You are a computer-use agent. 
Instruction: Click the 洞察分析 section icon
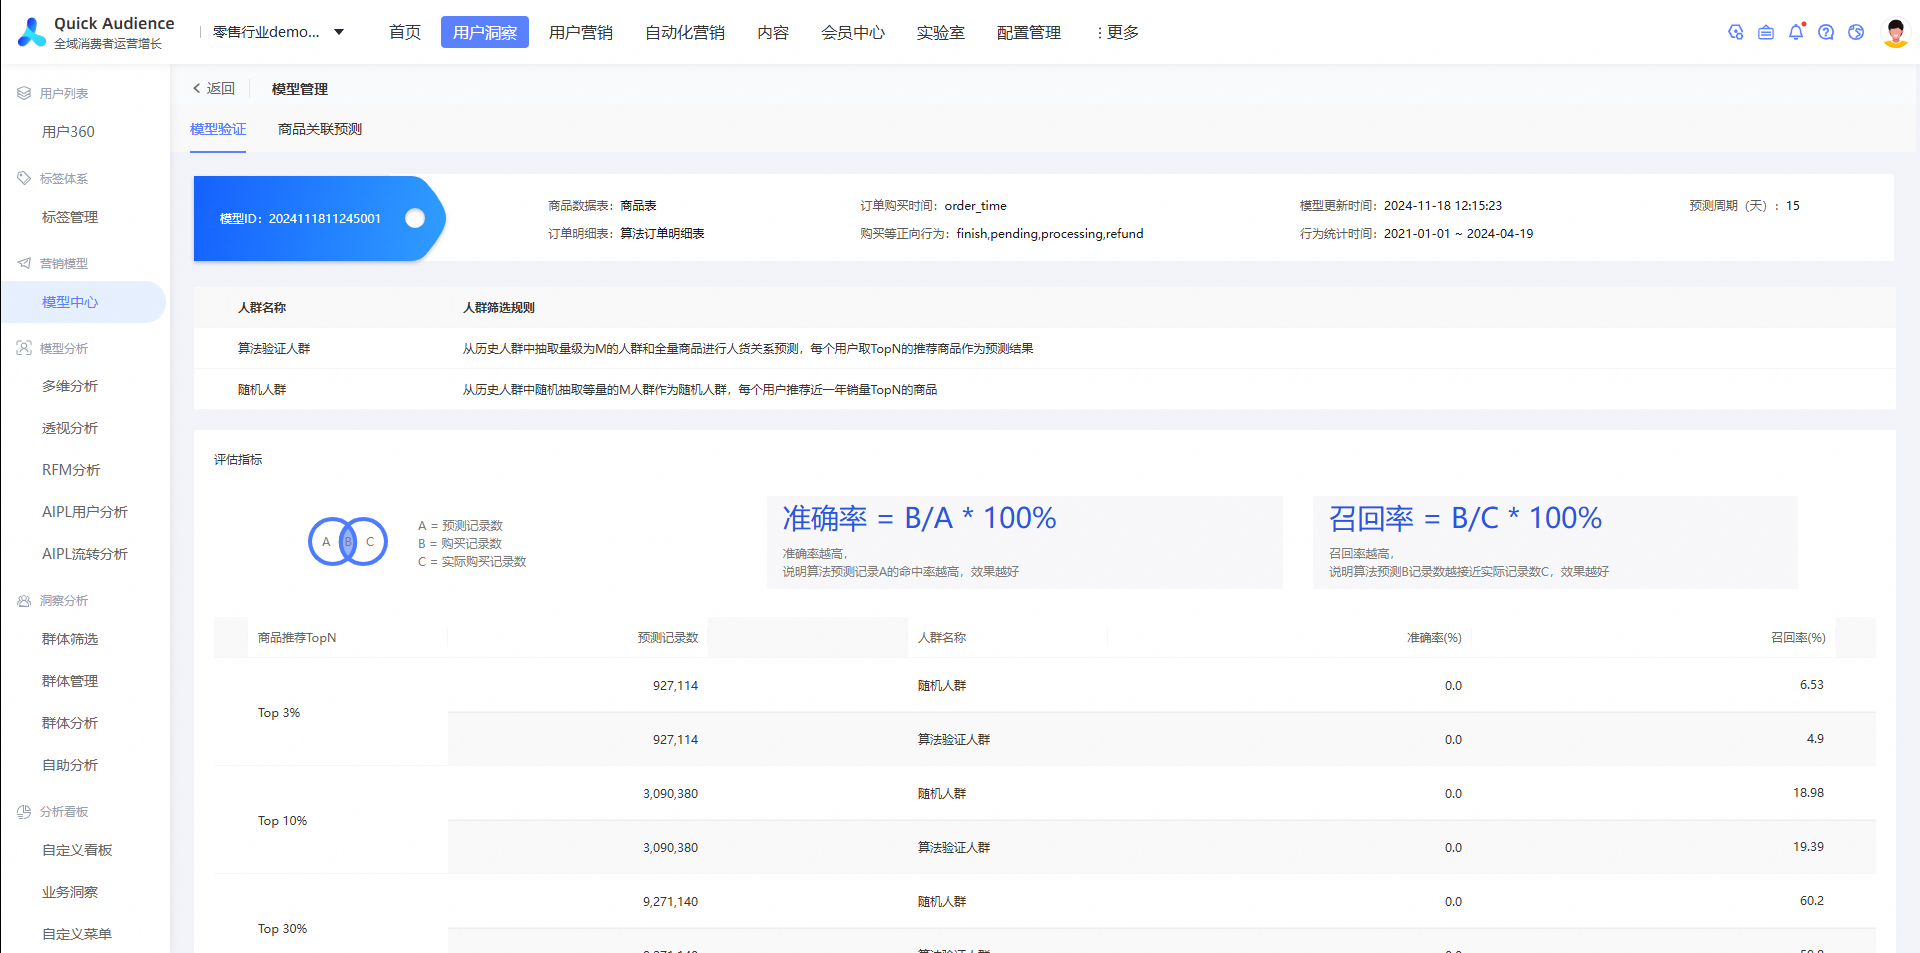tap(24, 601)
